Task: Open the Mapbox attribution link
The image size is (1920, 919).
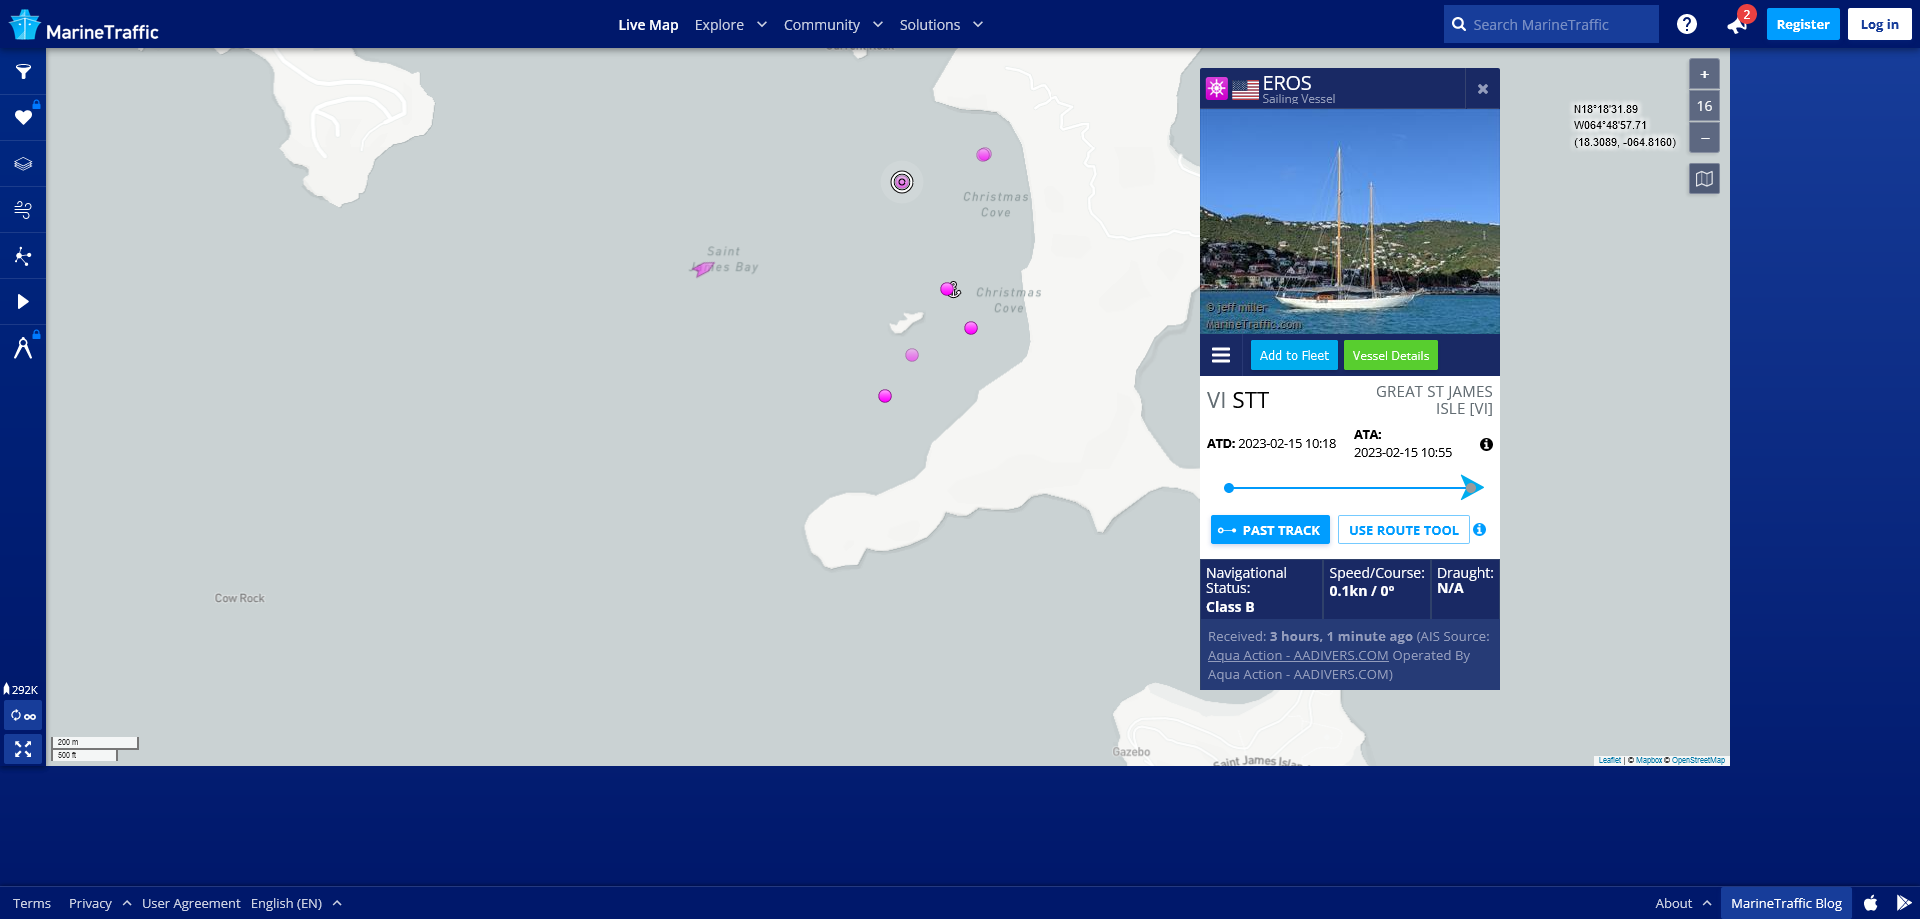Action: pyautogui.click(x=1649, y=760)
